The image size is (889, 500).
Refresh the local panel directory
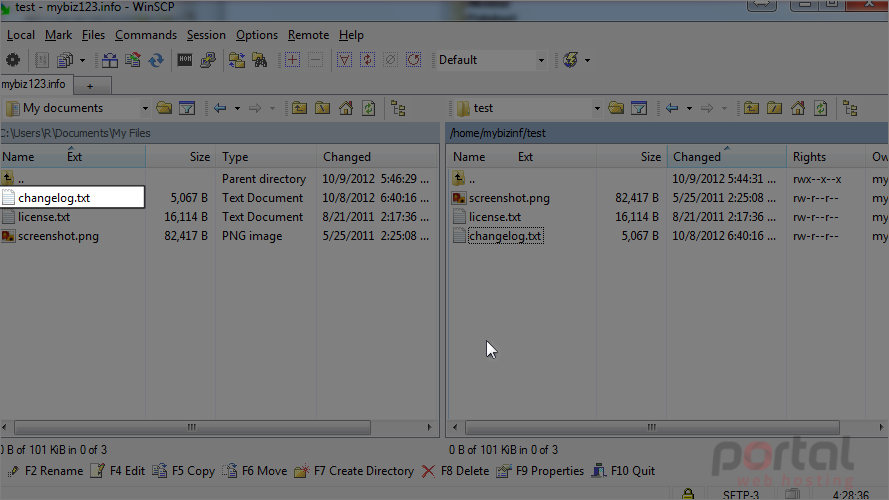(369, 108)
